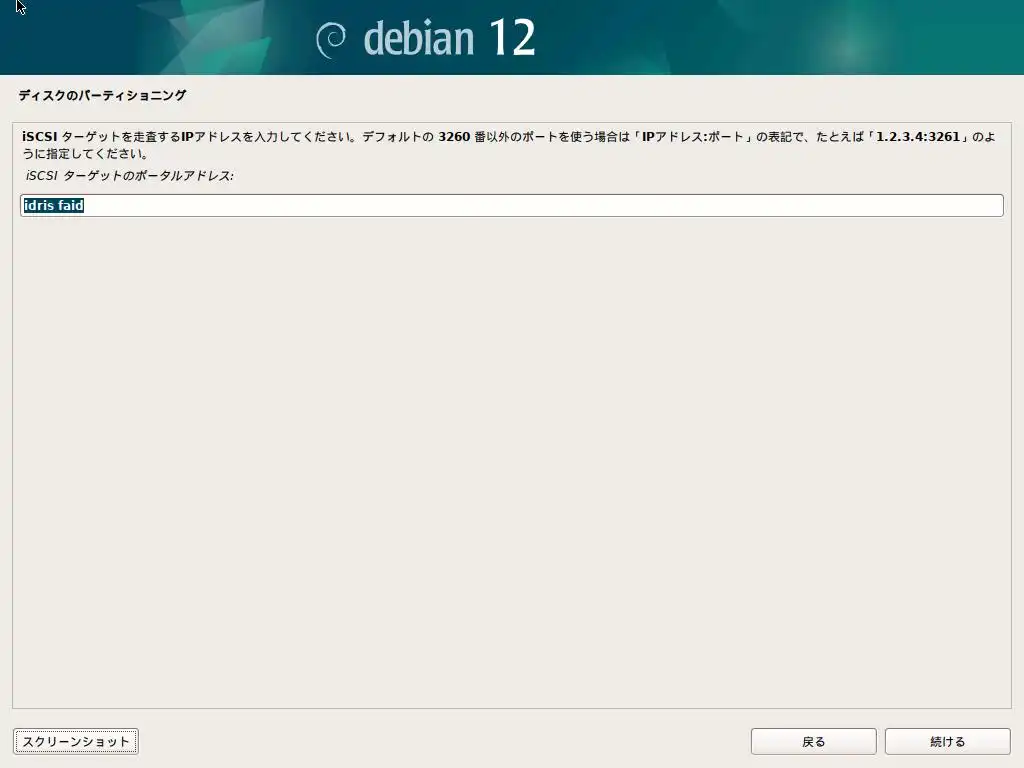Screen dimensions: 1024x768
Task: Click the iSCSI ターゲットのポータルアドレス label
Action: (x=129, y=176)
